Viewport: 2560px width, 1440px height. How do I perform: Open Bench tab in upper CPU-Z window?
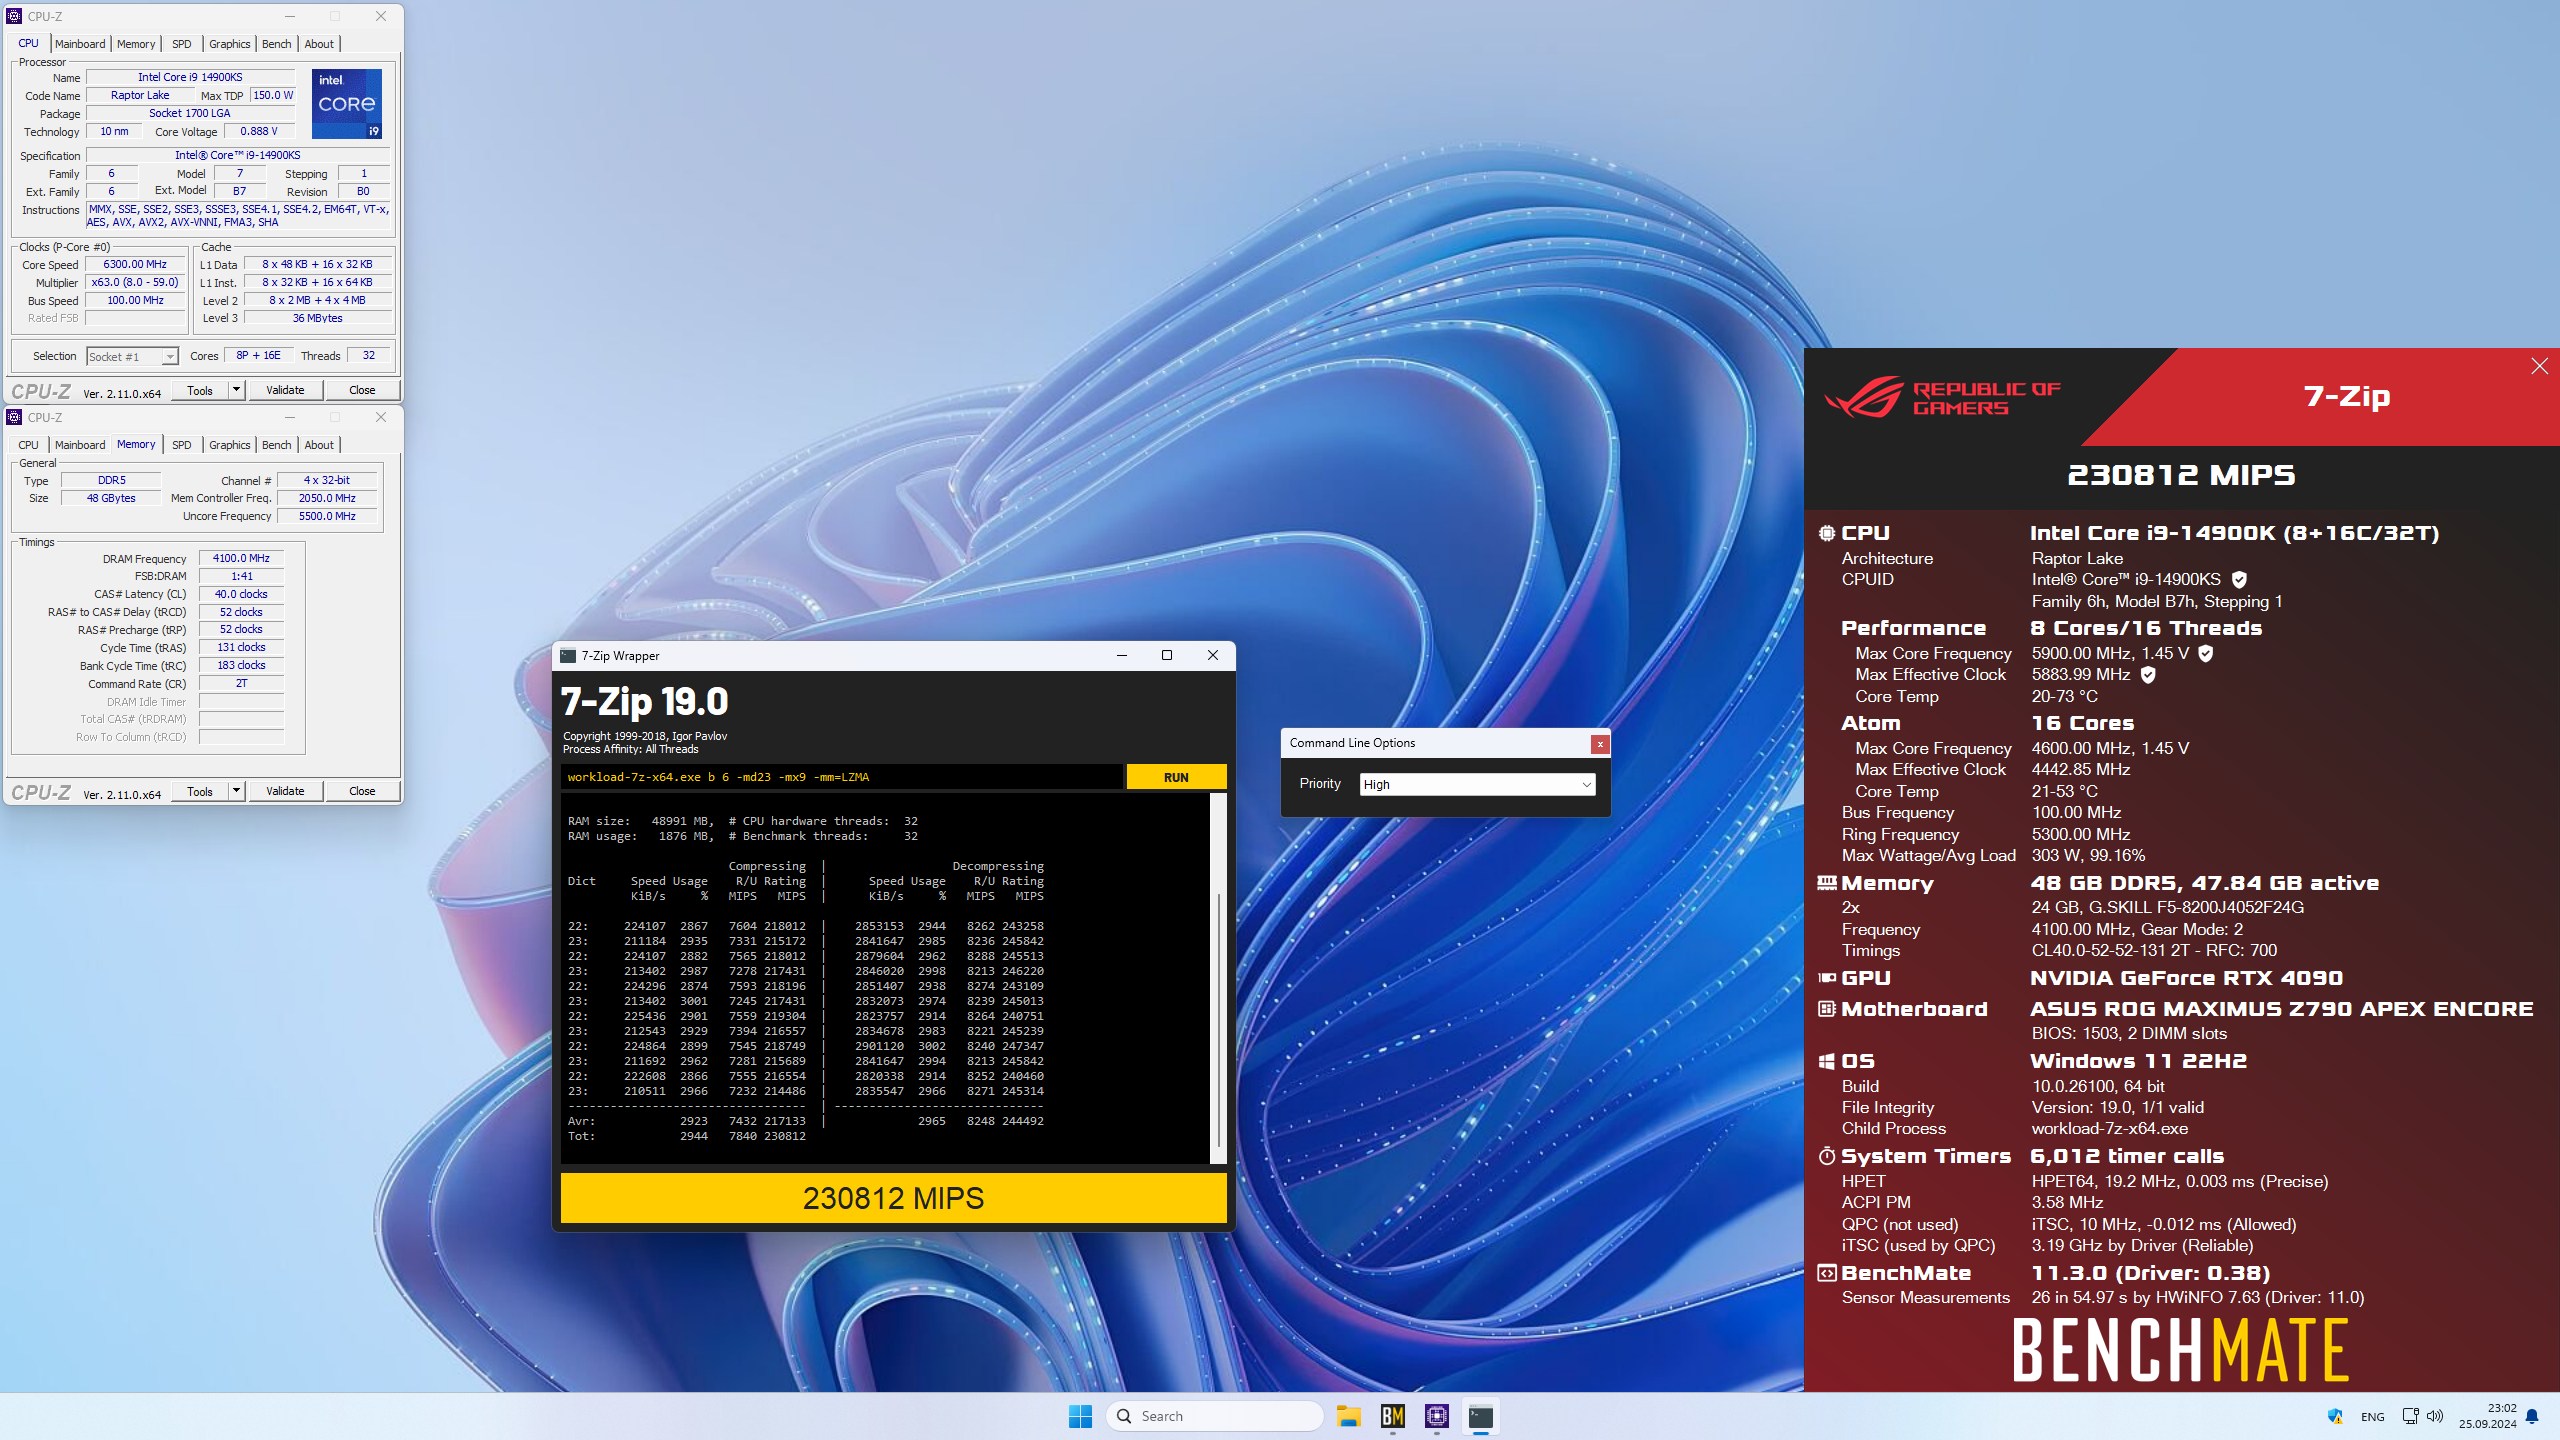click(277, 44)
